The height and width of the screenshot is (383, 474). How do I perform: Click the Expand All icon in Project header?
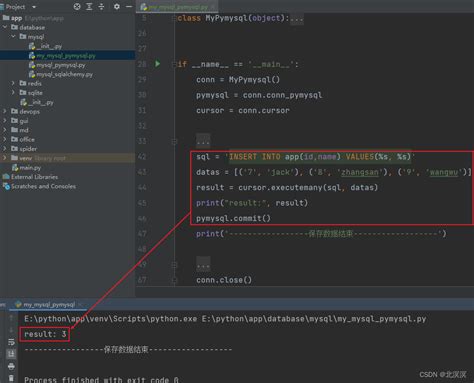pyautogui.click(x=89, y=6)
